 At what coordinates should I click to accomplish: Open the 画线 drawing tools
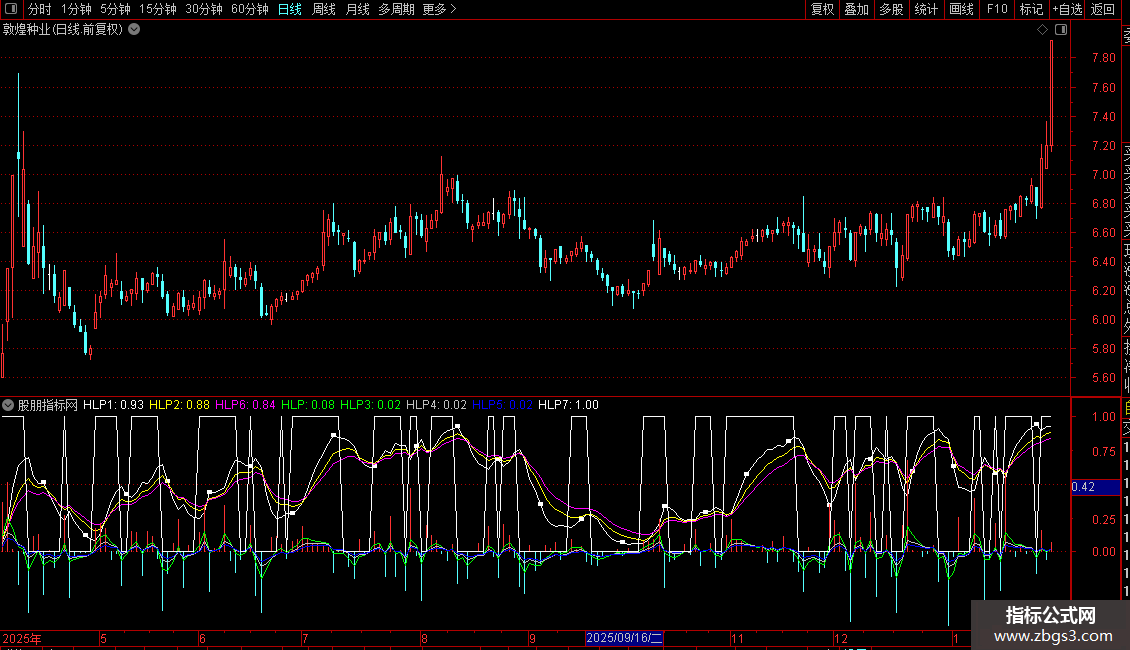[x=961, y=9]
